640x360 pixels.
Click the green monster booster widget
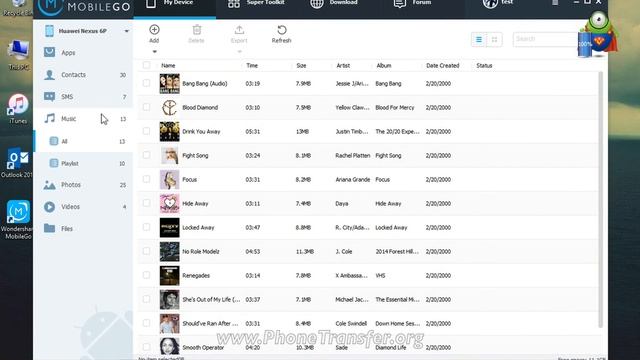(598, 33)
